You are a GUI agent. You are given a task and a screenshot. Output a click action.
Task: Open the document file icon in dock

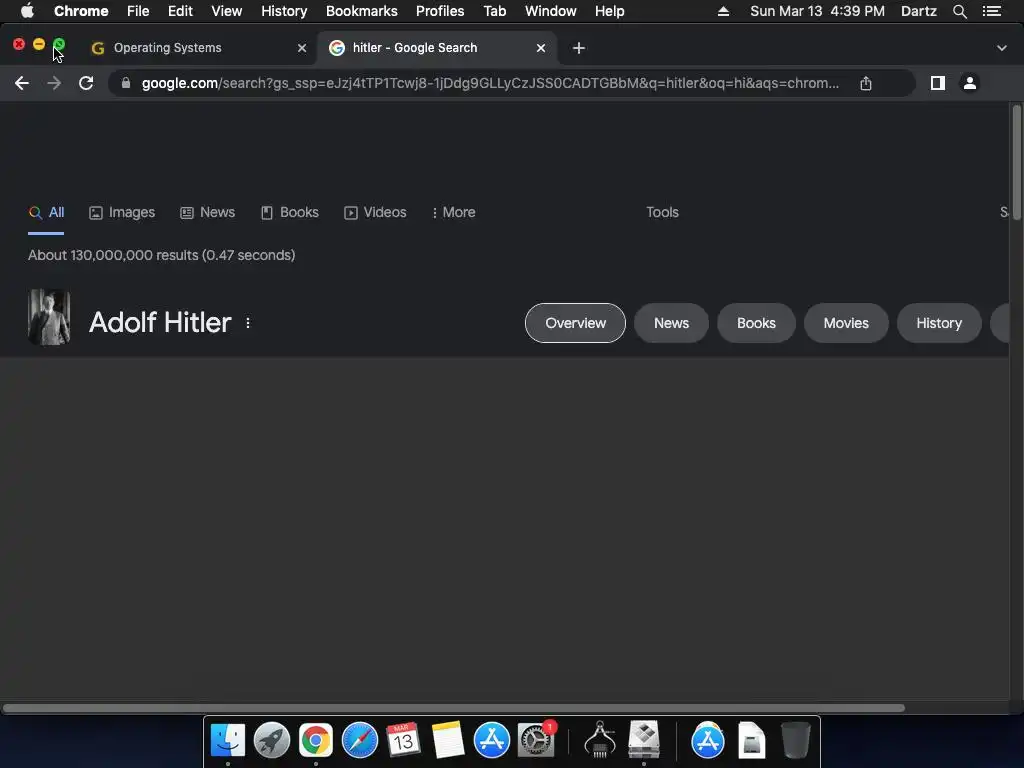click(752, 741)
